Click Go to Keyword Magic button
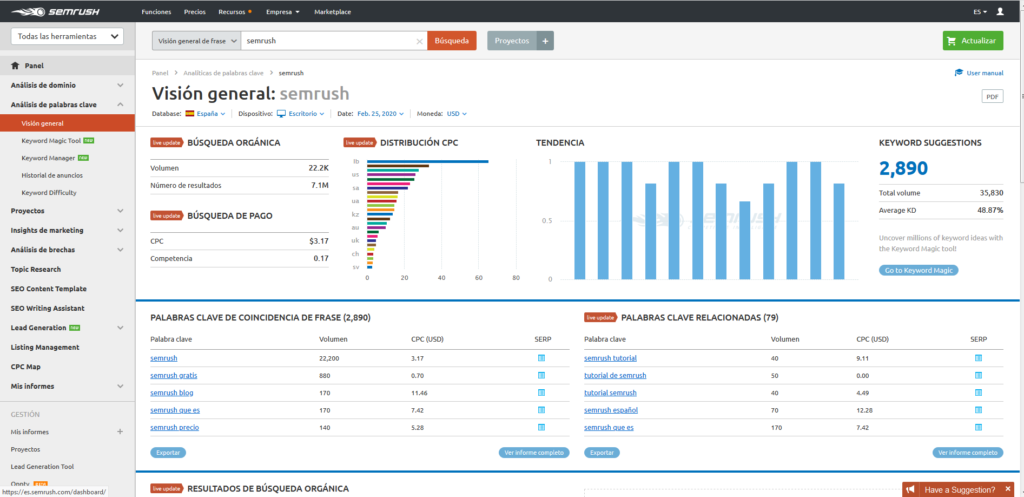The height and width of the screenshot is (497, 1024). [x=918, y=270]
